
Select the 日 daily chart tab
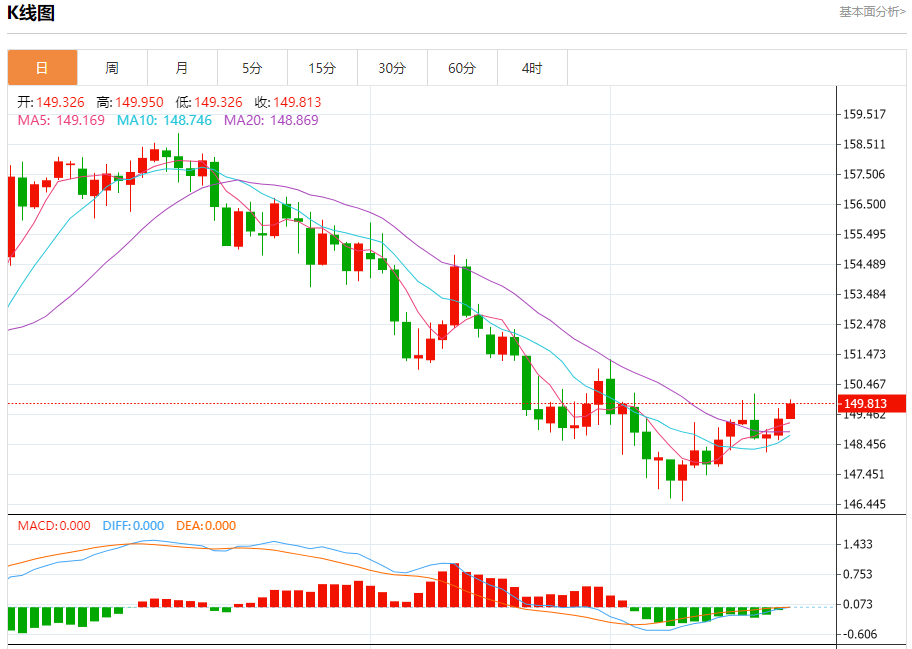coord(42,68)
